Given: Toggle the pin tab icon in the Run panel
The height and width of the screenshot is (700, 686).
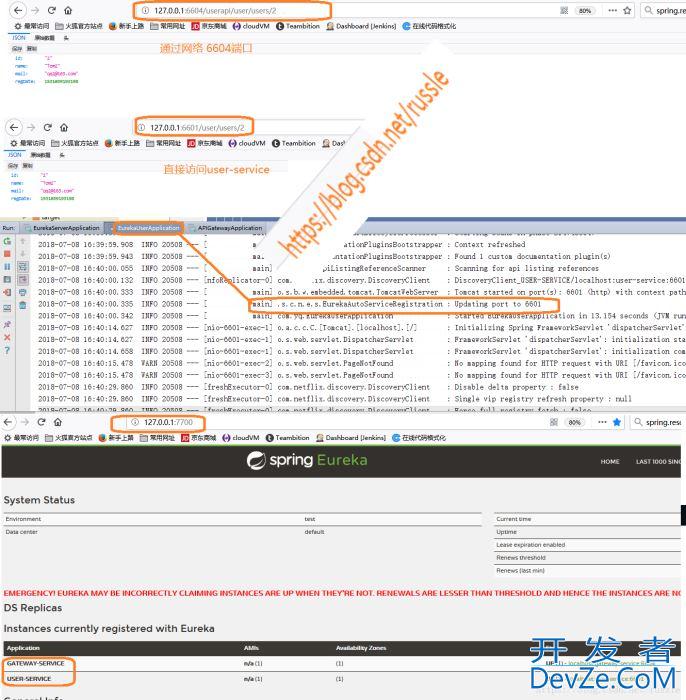Looking at the screenshot, I should pos(8,325).
